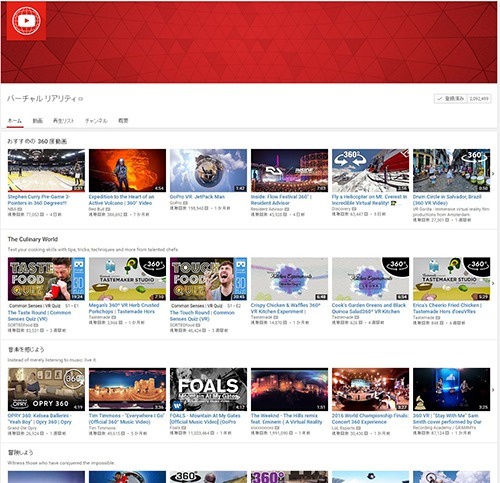The height and width of the screenshot is (483, 500).
Task: Open the 概要 tab
Action: pyautogui.click(x=123, y=121)
